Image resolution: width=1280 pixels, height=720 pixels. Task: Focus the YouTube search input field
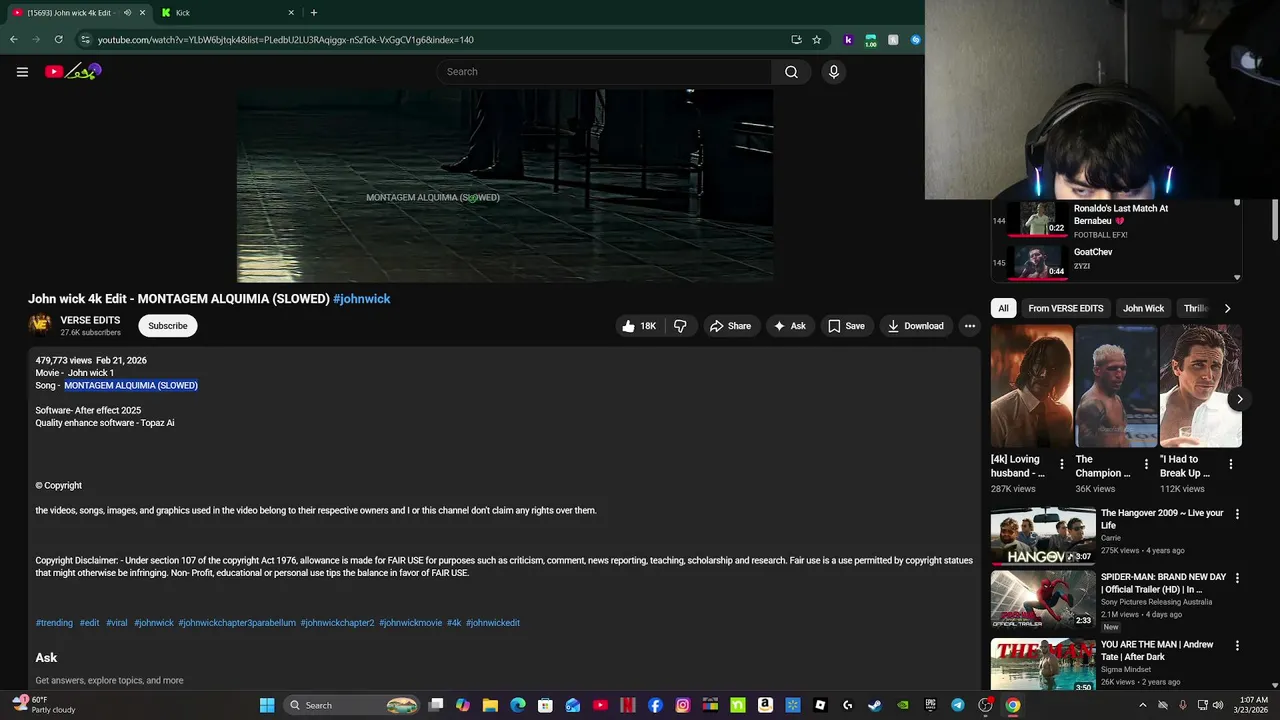tap(604, 72)
